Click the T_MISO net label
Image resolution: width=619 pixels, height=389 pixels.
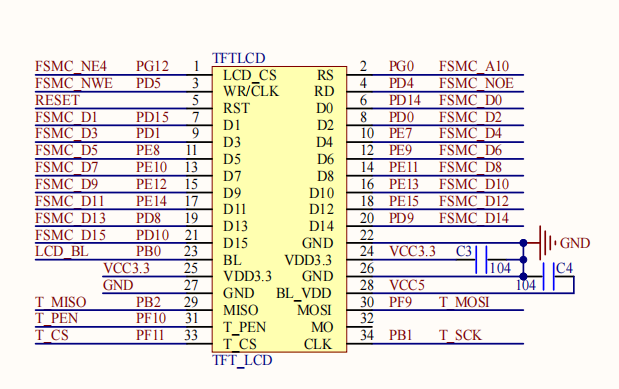coord(60,302)
